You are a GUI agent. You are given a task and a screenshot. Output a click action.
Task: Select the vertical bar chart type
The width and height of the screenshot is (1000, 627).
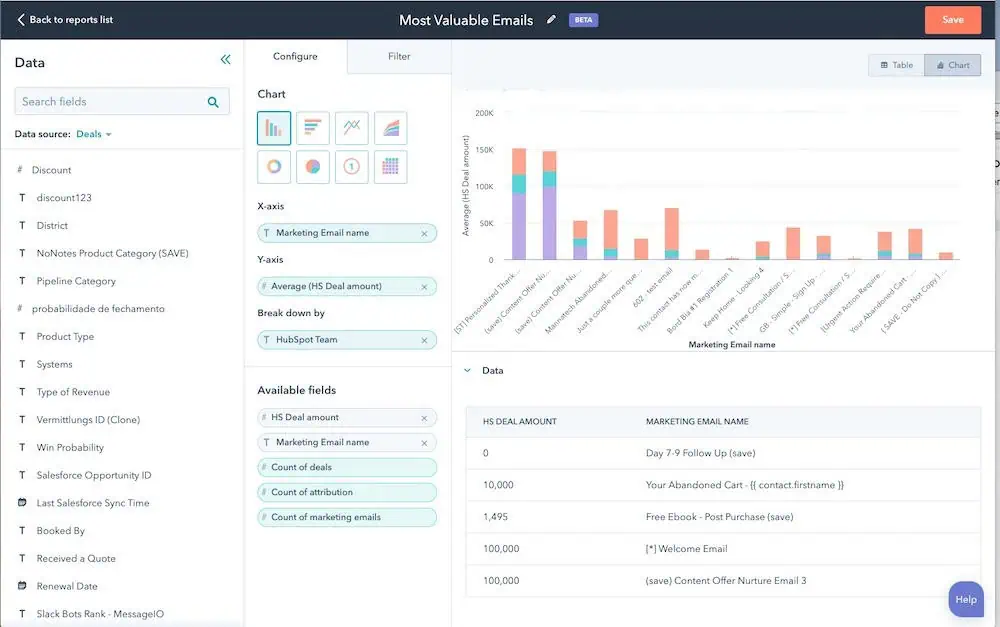tap(274, 128)
